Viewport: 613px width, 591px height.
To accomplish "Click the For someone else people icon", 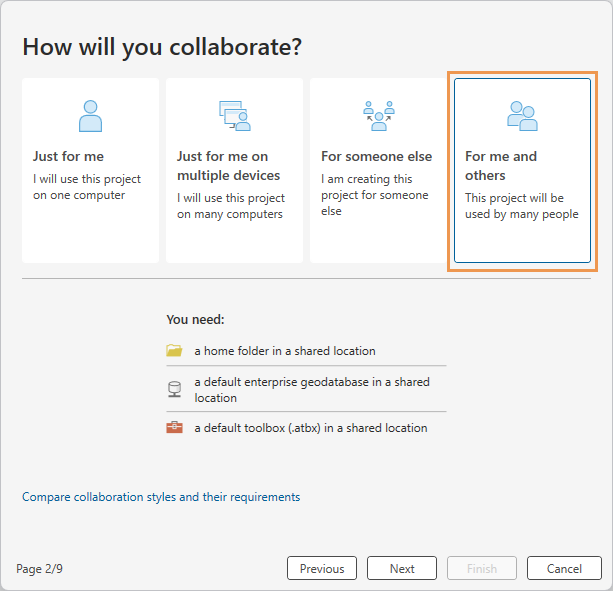I will pyautogui.click(x=378, y=116).
